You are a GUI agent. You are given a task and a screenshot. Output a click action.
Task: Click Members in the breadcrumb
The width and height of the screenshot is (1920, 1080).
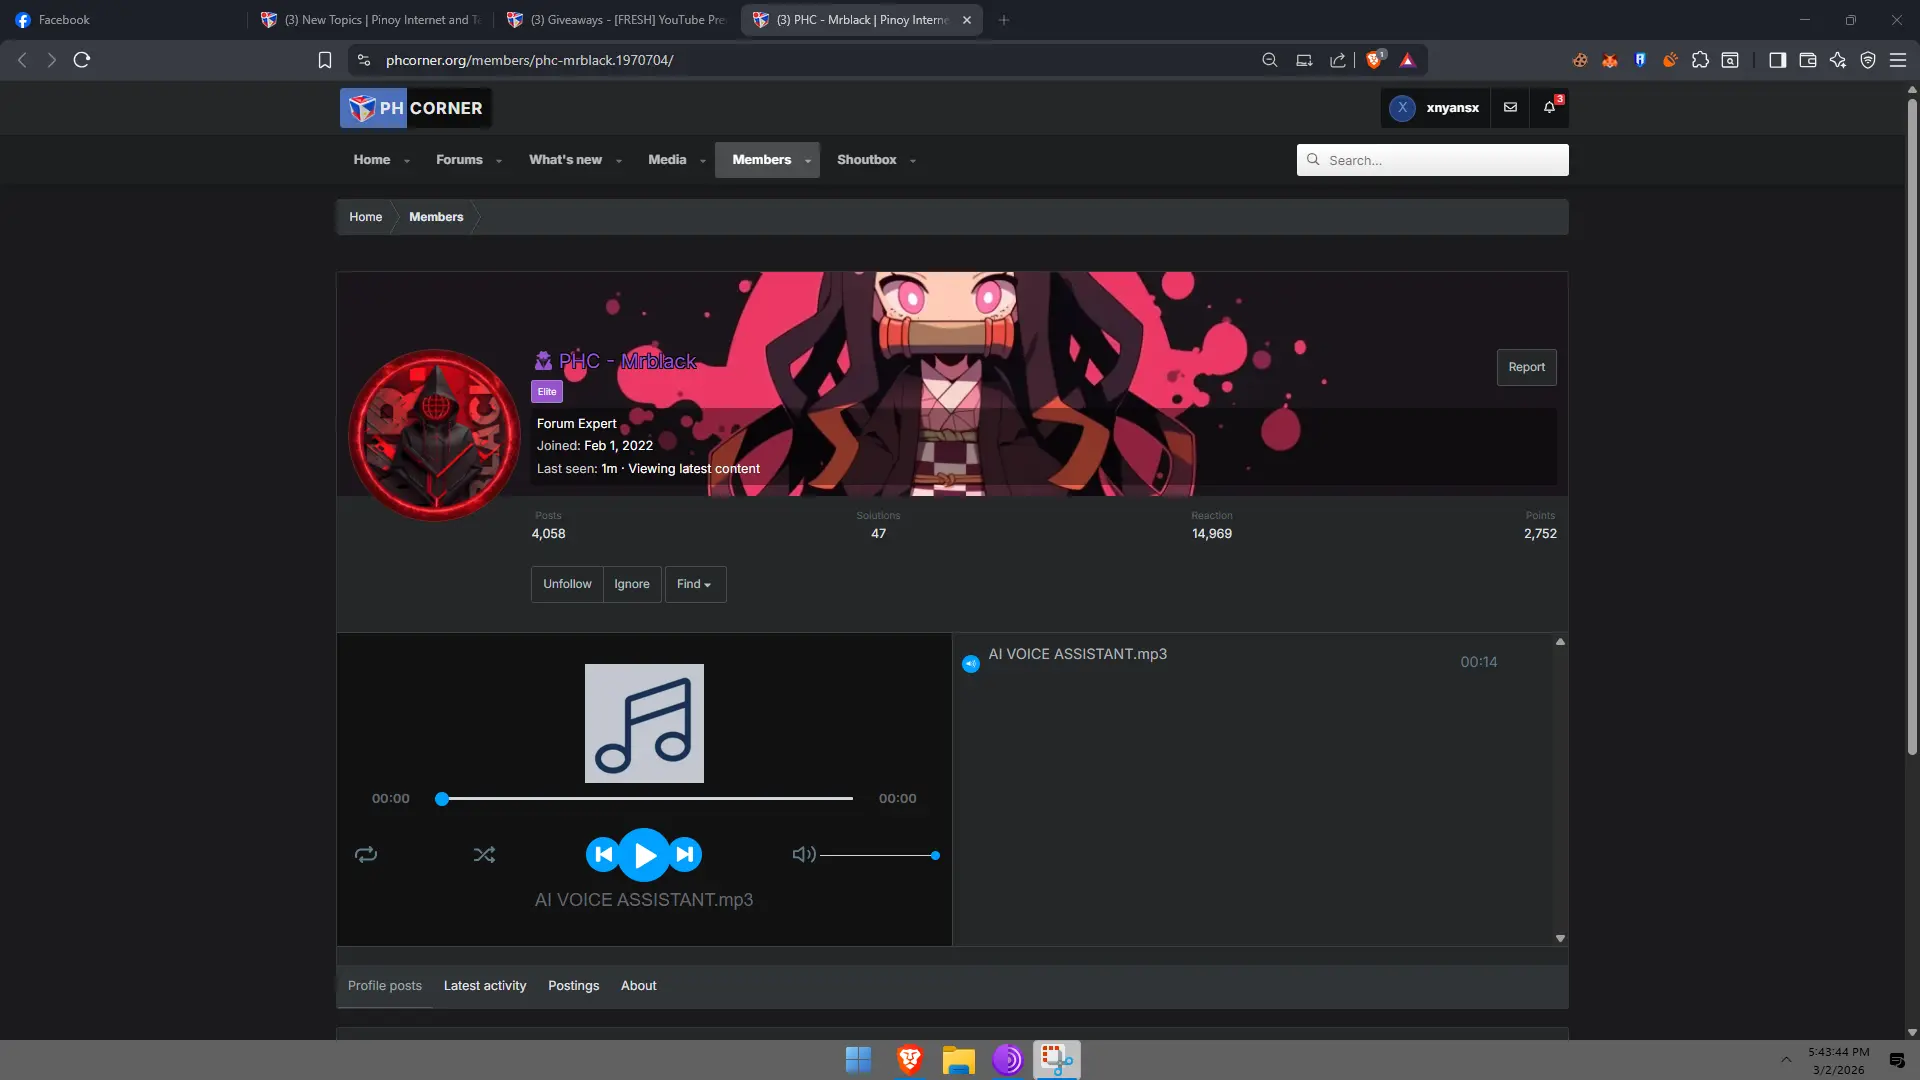click(436, 217)
